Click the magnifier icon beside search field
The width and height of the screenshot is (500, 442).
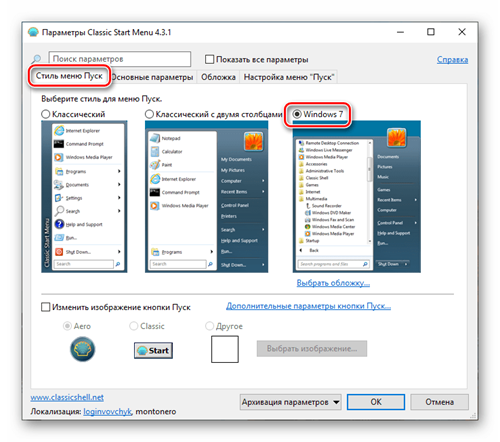click(36, 59)
